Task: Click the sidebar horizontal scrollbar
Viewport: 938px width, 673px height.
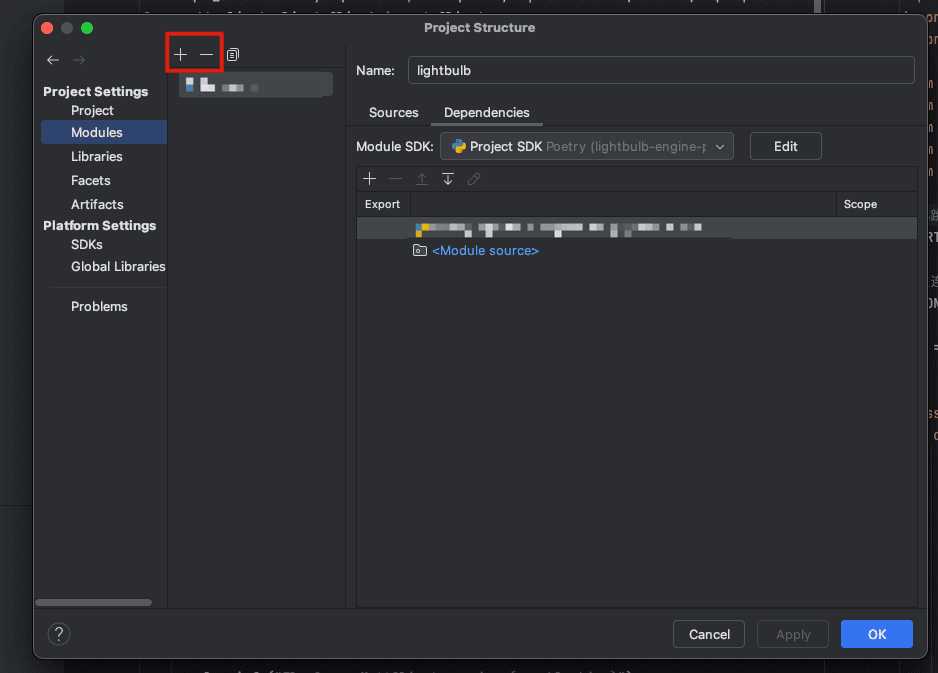Action: click(x=94, y=602)
